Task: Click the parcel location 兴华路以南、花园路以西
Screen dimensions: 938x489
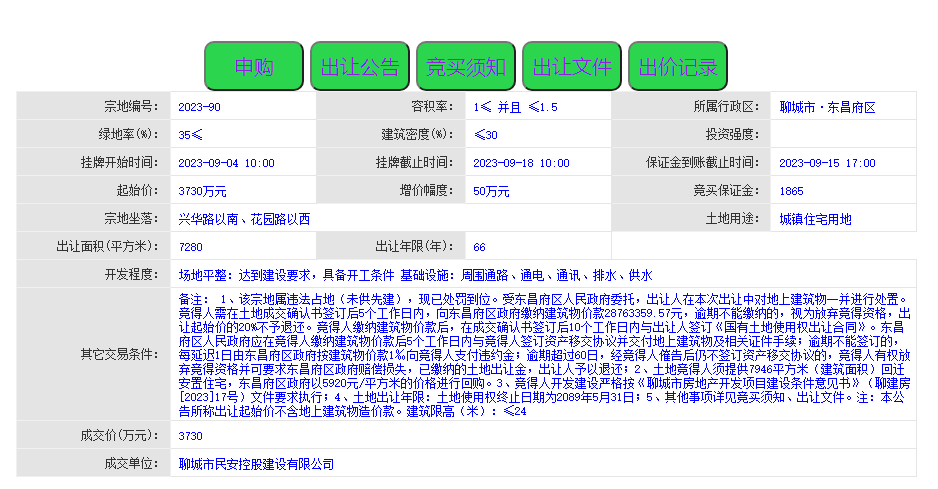Action: [x=244, y=219]
